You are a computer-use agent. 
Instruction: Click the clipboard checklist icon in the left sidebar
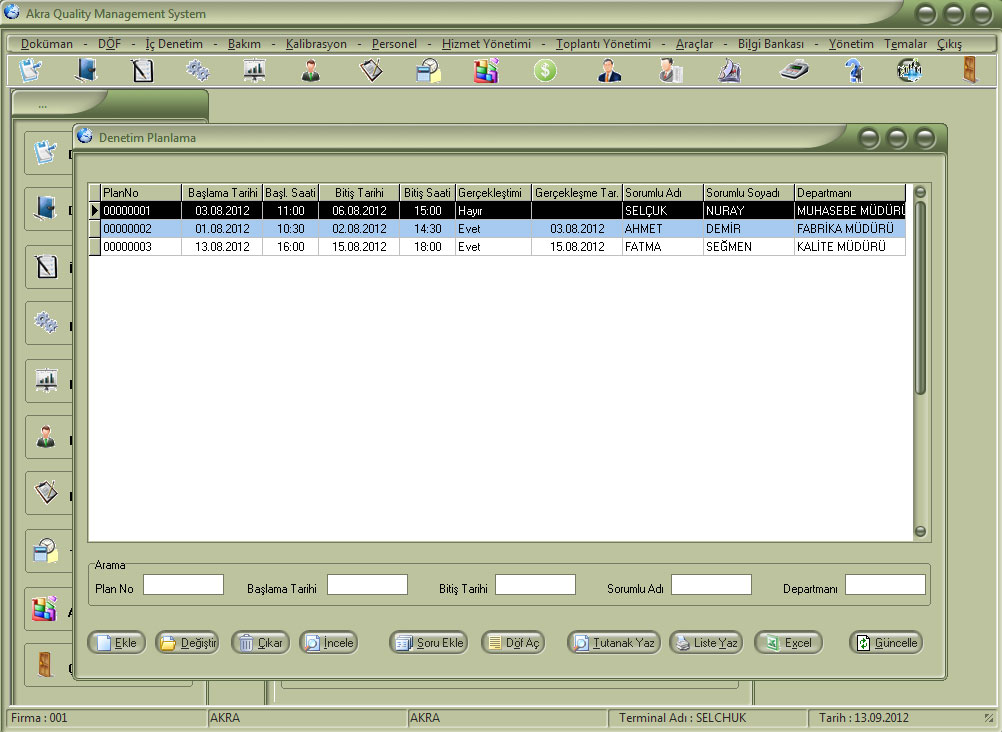pyautogui.click(x=46, y=492)
